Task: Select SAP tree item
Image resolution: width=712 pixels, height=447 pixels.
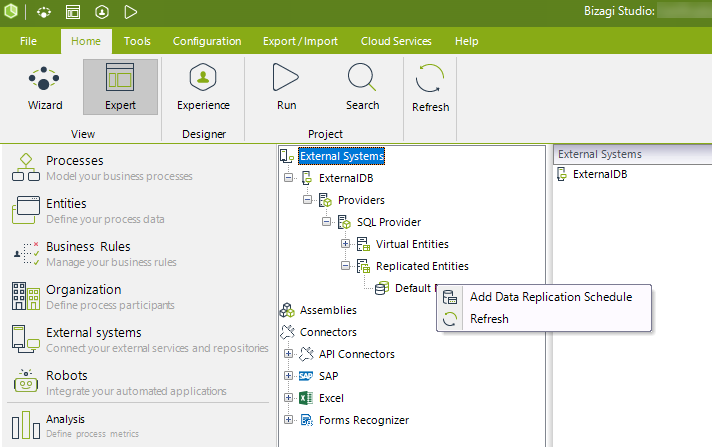Action: (x=328, y=376)
